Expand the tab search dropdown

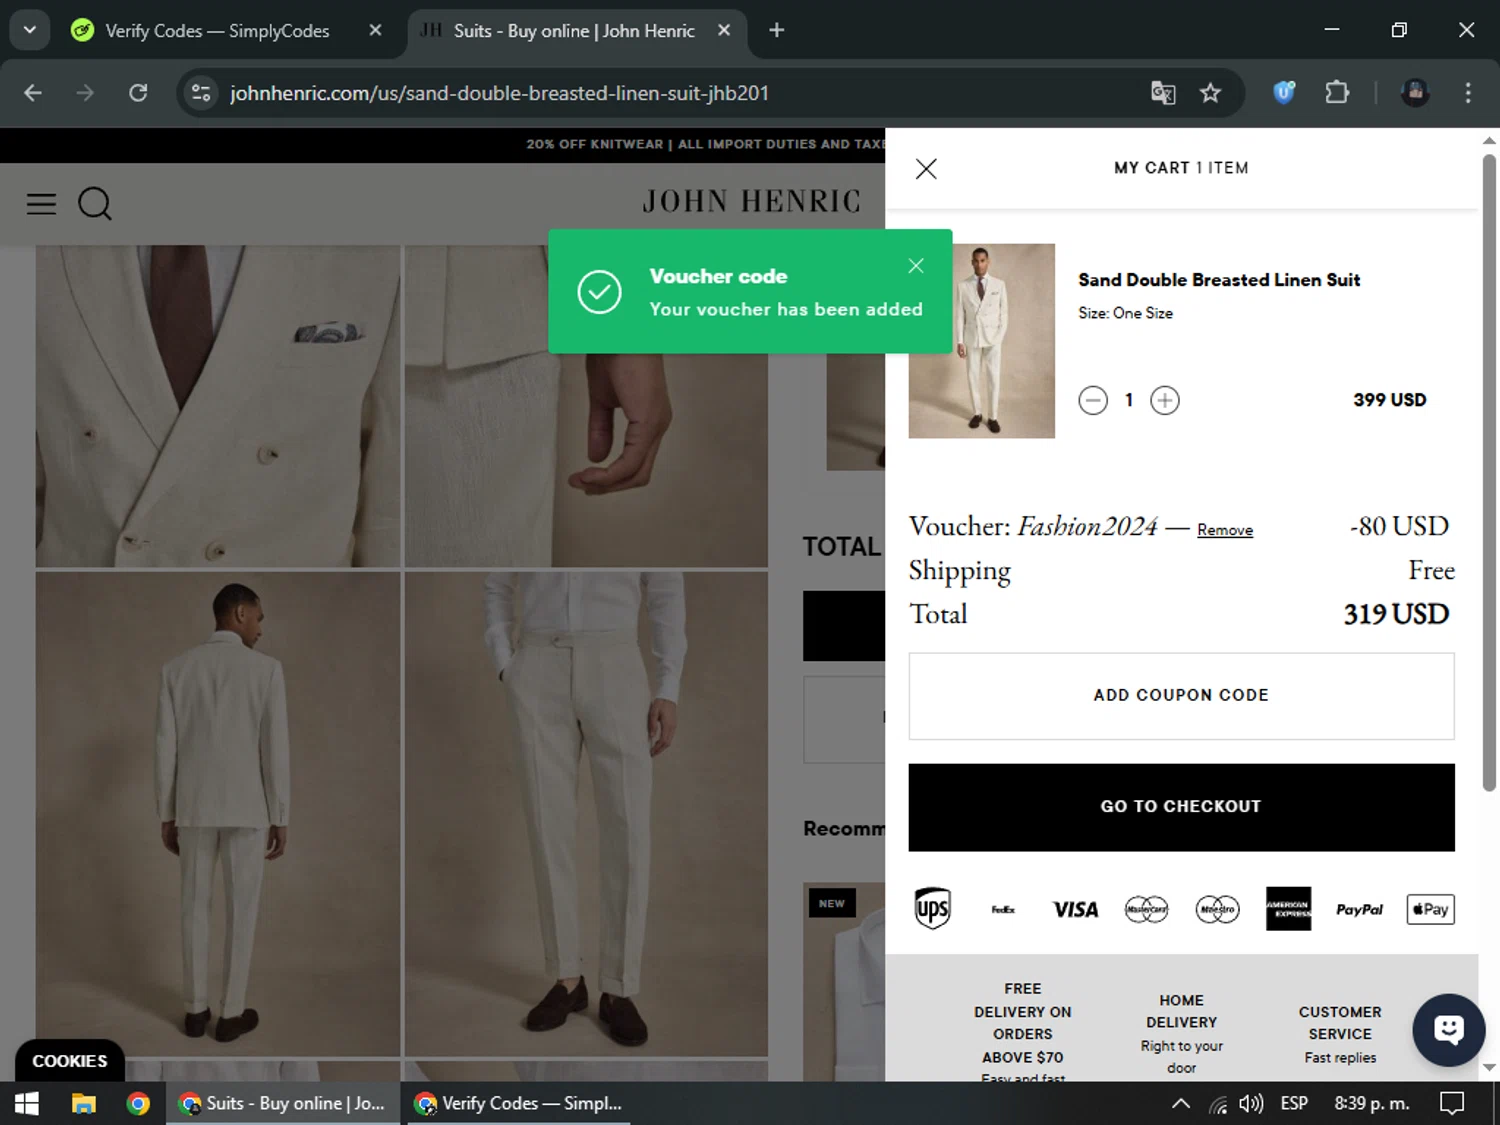30,30
